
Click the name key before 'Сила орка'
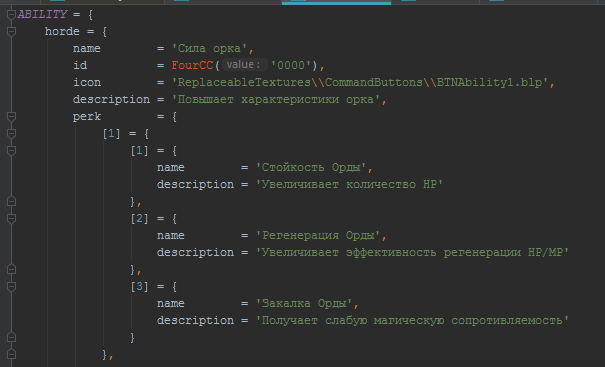pos(87,49)
